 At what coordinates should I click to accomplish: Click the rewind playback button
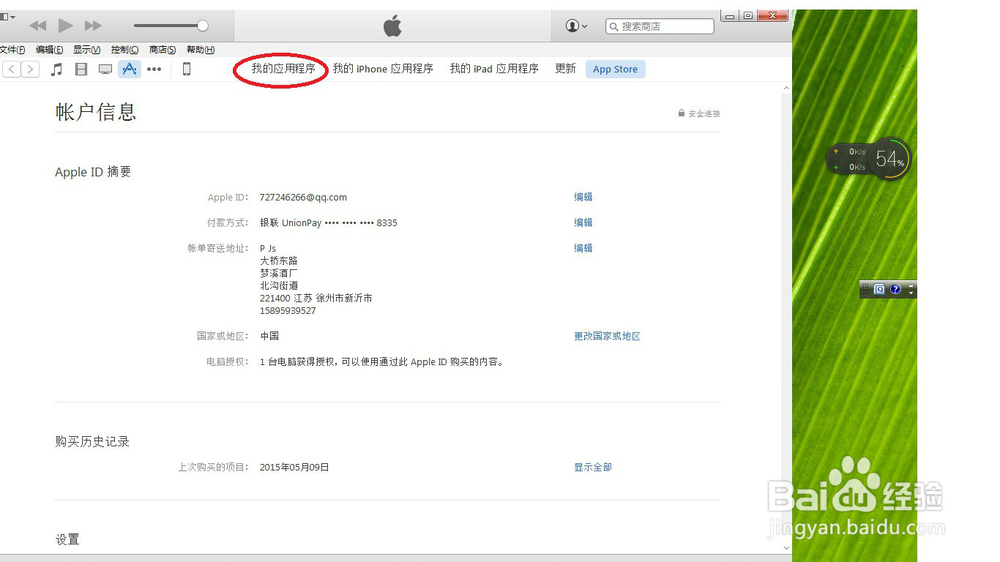[x=38, y=26]
